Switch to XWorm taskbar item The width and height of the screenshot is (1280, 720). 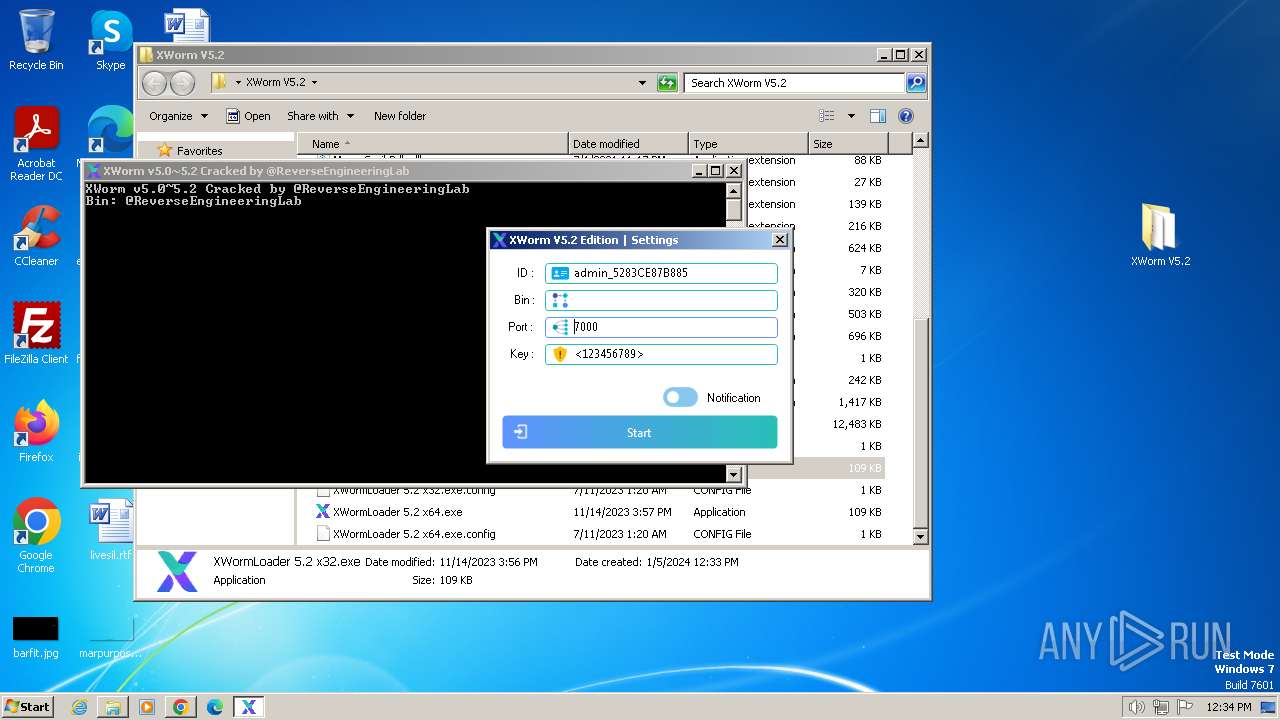tap(249, 707)
